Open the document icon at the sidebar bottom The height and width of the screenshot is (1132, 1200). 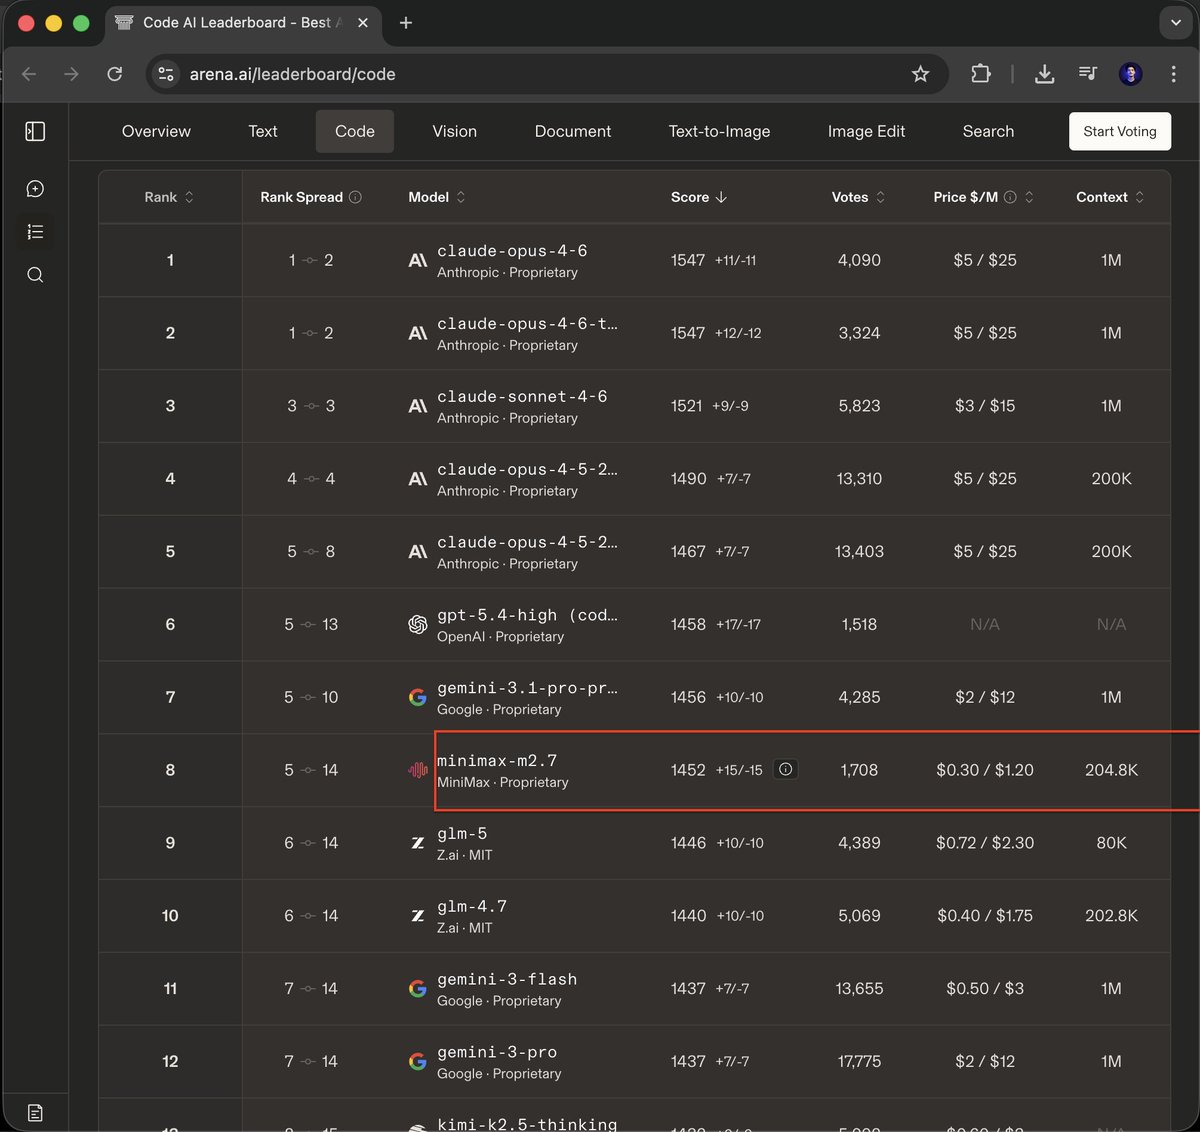(x=35, y=1112)
